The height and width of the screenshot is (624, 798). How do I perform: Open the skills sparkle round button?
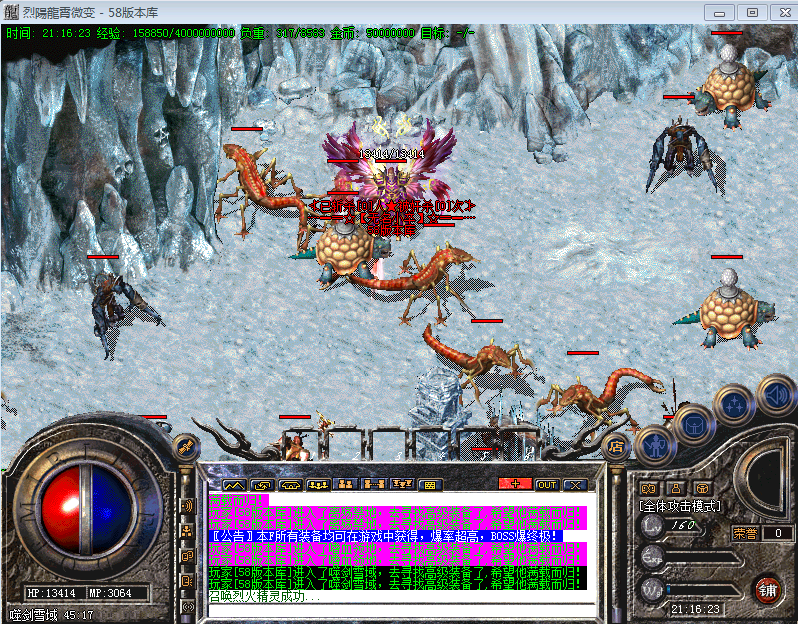click(x=734, y=406)
